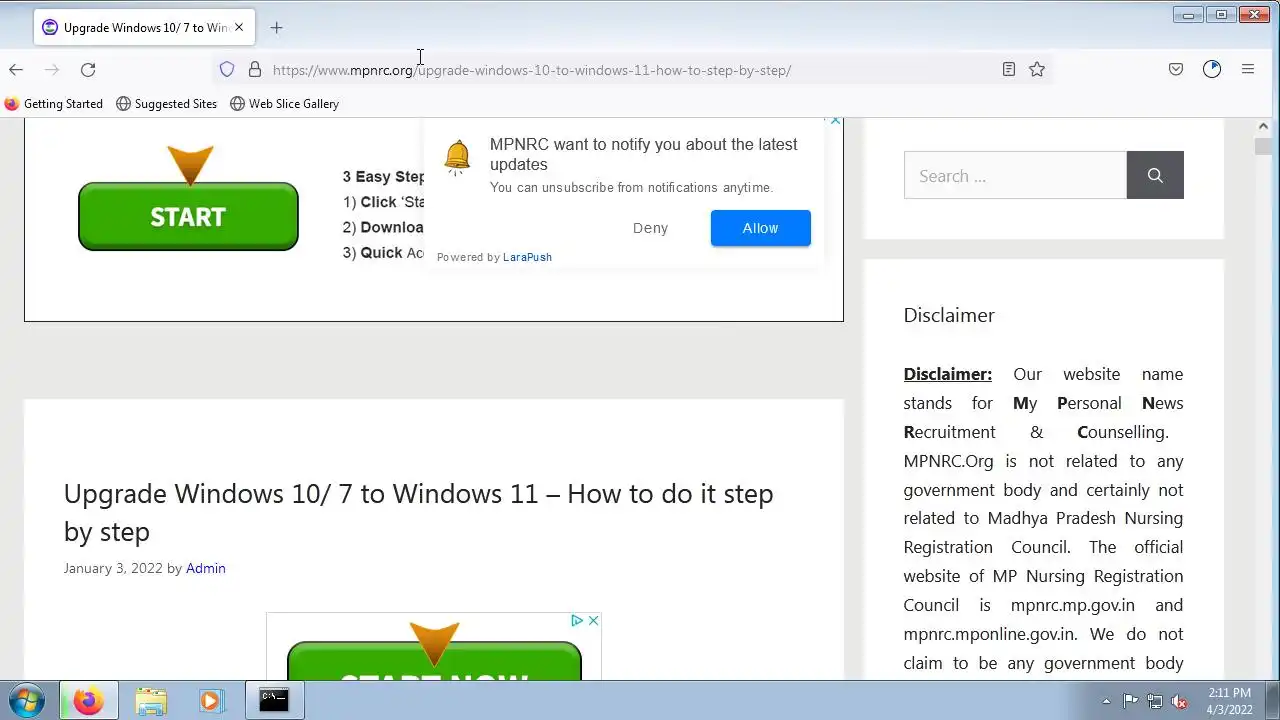Close the inline article ad
1280x720 pixels.
(x=593, y=620)
